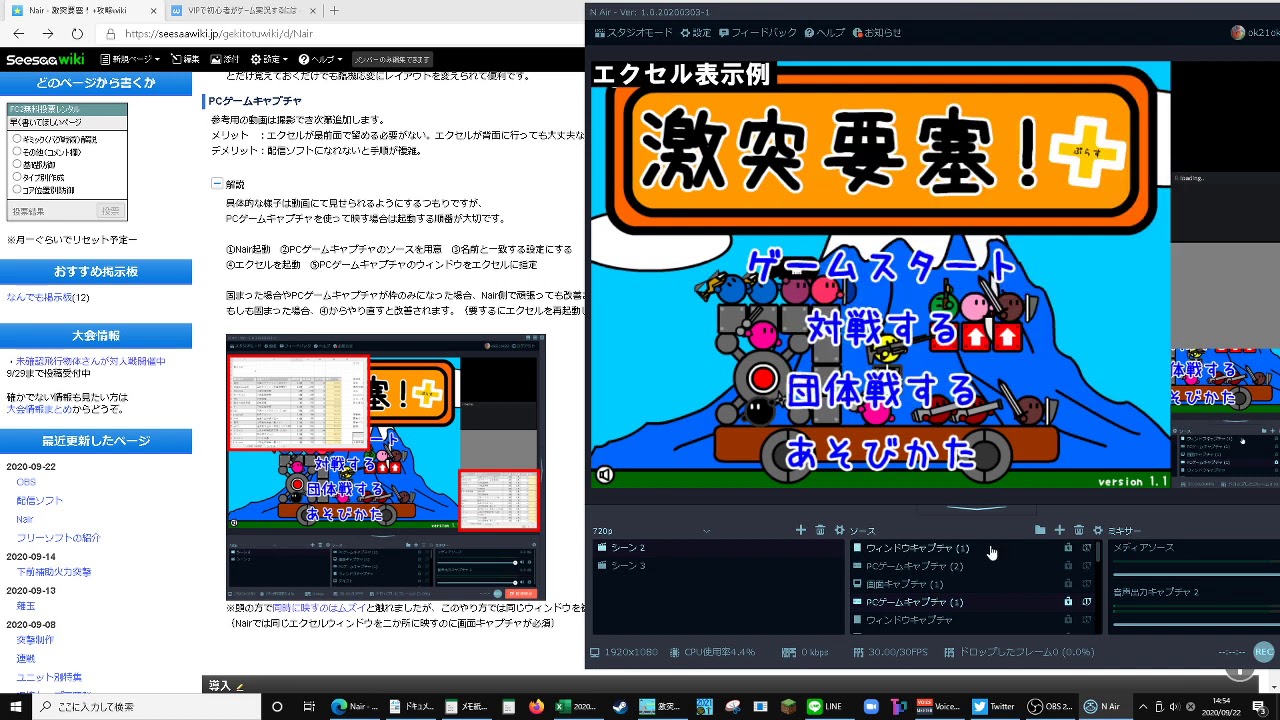Screen dimensions: 1280x720
Task: Select ギミック(バグ戦術)解説 poll option
Action: pos(17,139)
